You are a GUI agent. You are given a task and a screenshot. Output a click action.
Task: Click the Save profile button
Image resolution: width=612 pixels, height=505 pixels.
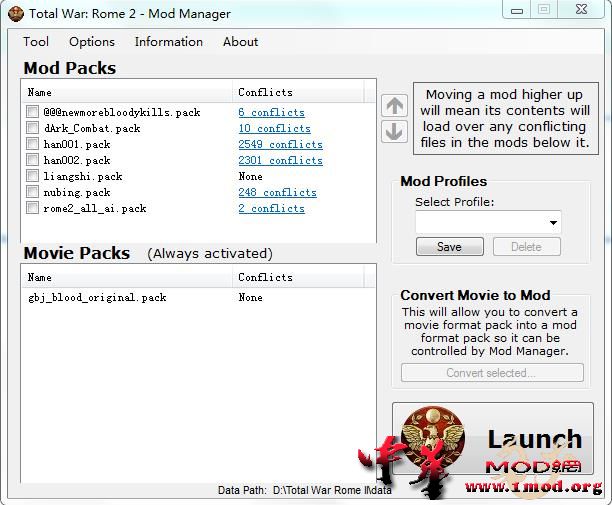tap(449, 247)
